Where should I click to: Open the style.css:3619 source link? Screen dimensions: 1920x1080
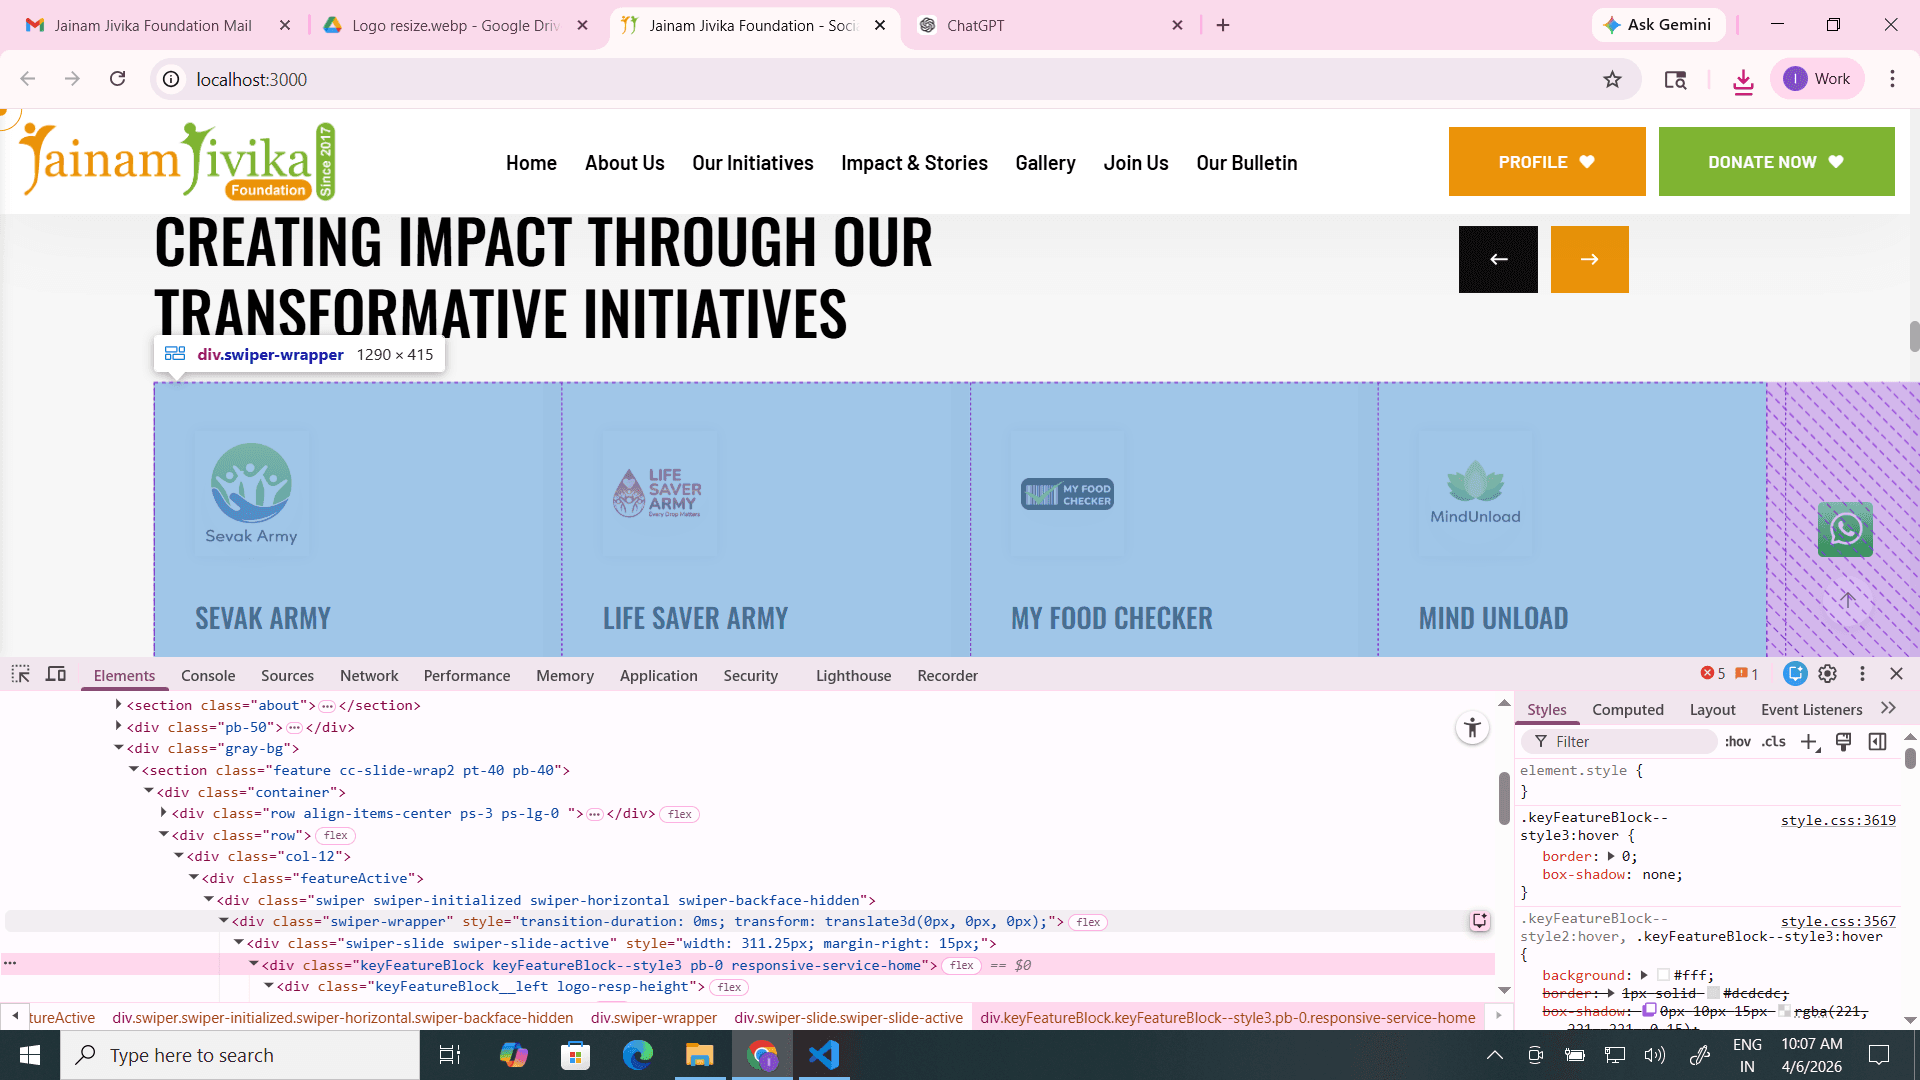pyautogui.click(x=1837, y=820)
